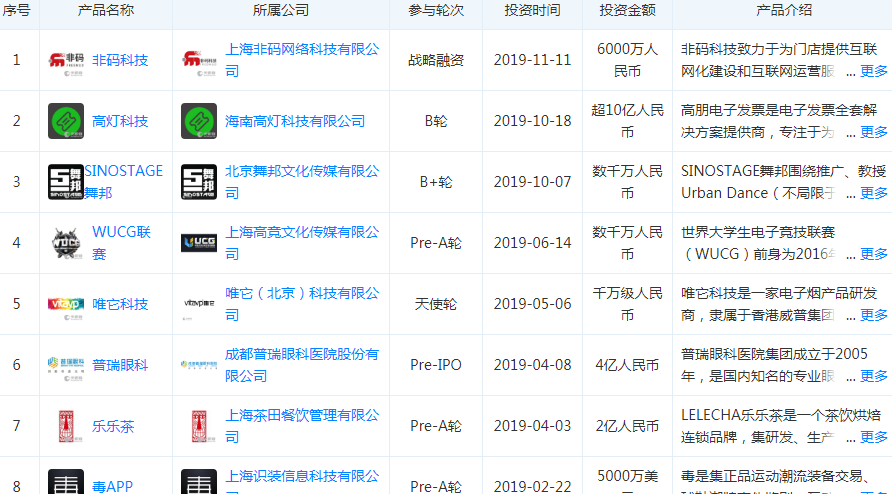The height and width of the screenshot is (494, 892).
Task: Click the 投资时间 column header
Action: coord(532,10)
